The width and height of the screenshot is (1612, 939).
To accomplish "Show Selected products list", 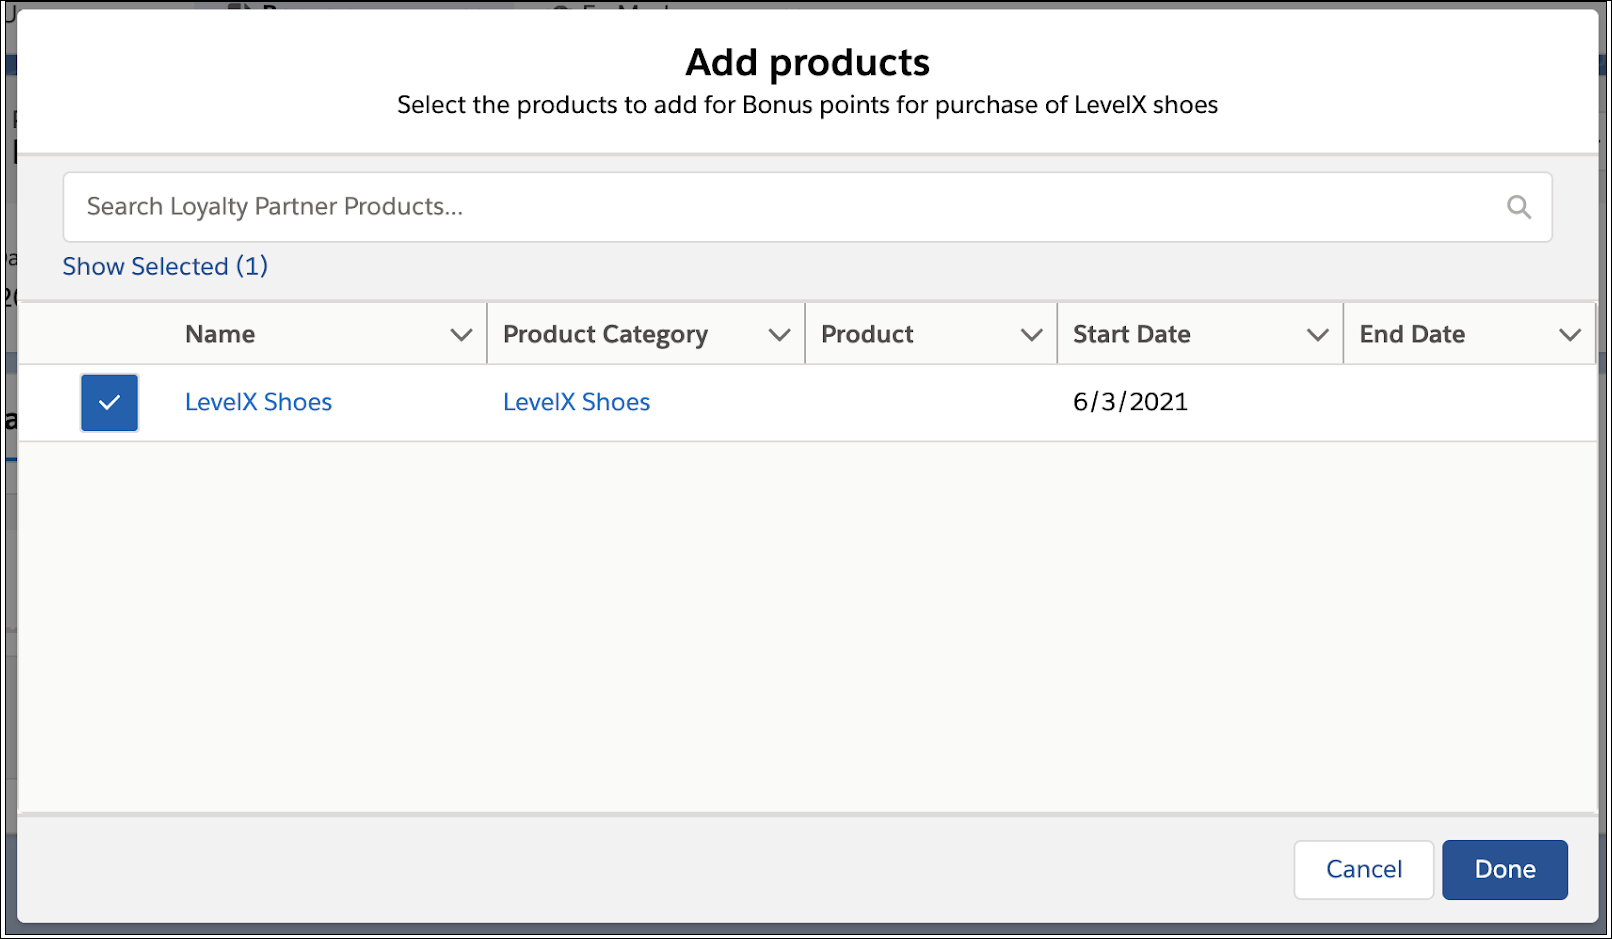I will tap(164, 266).
